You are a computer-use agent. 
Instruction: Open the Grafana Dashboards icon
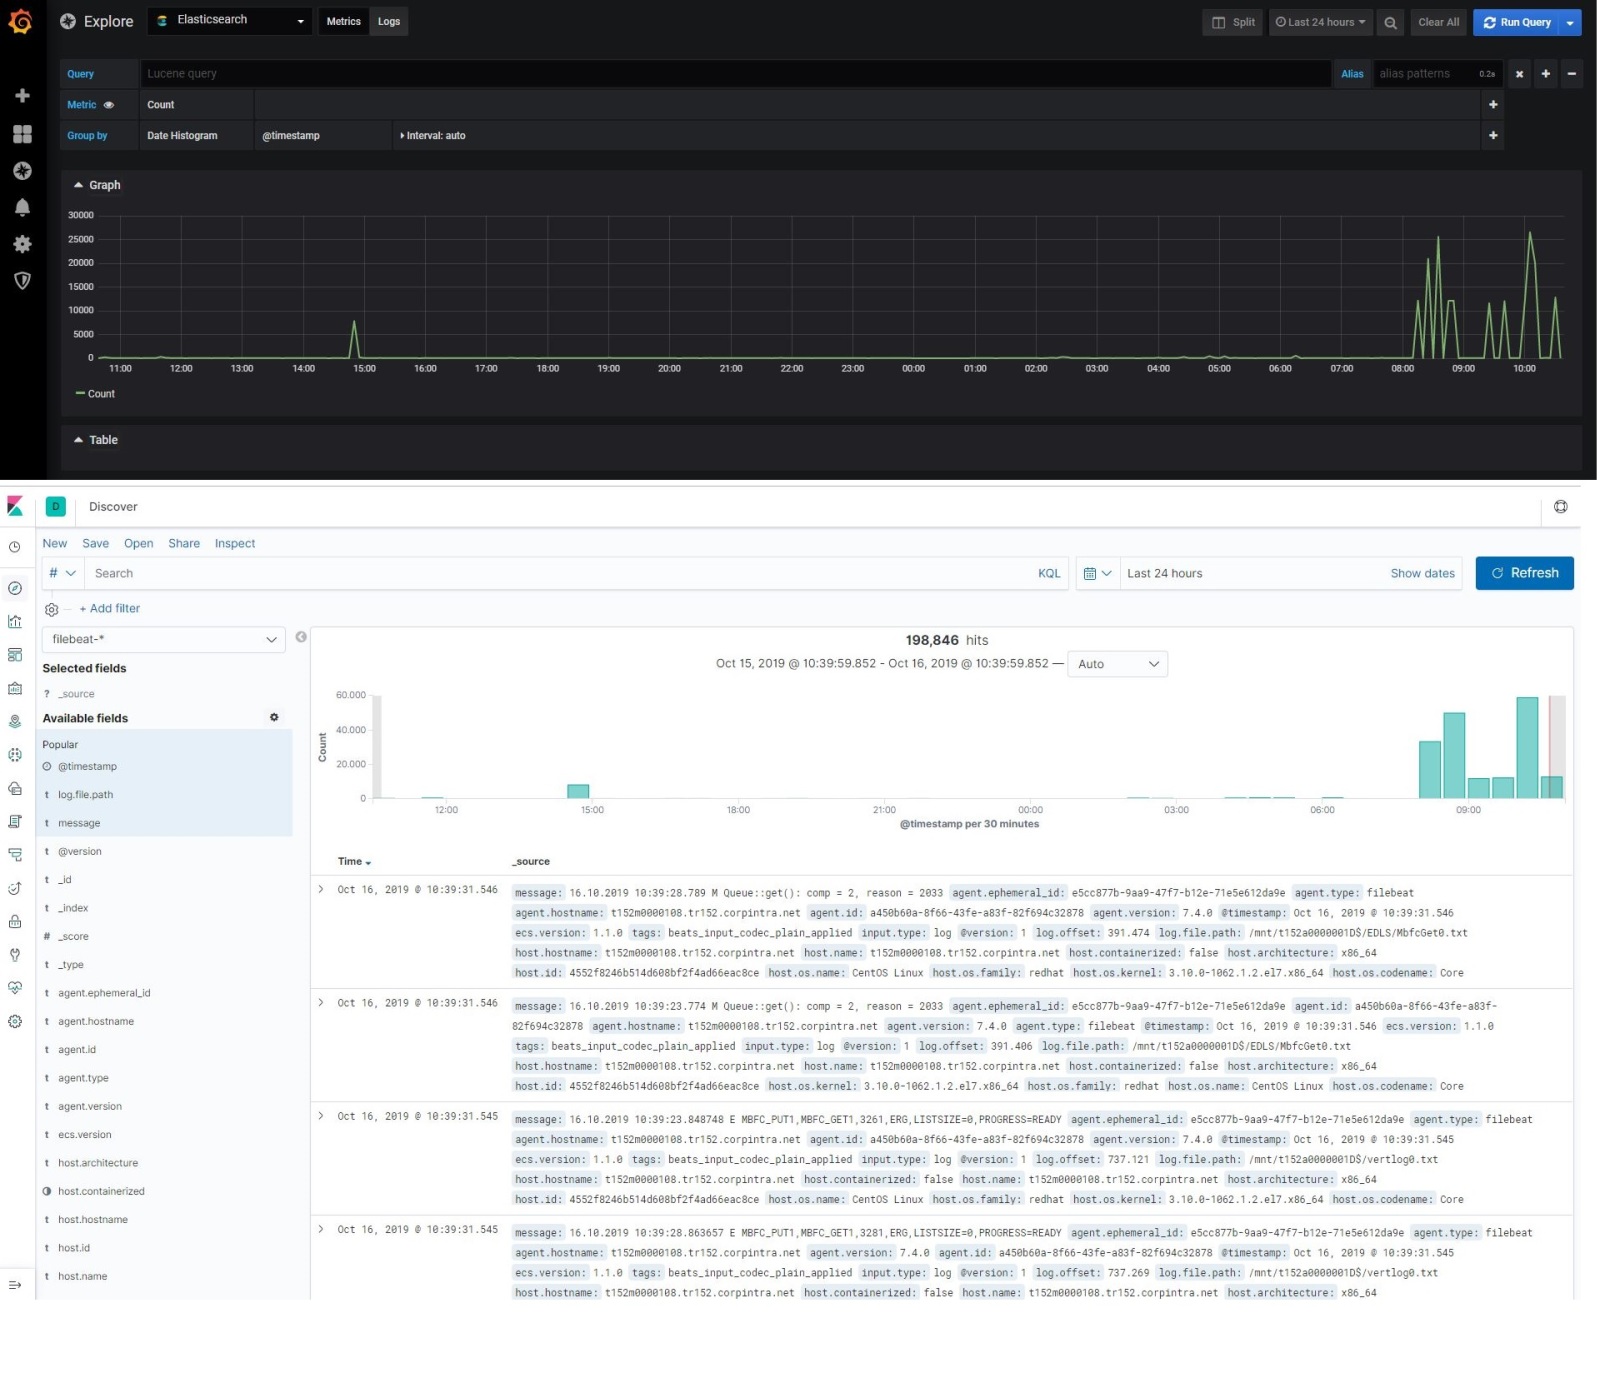click(x=22, y=133)
